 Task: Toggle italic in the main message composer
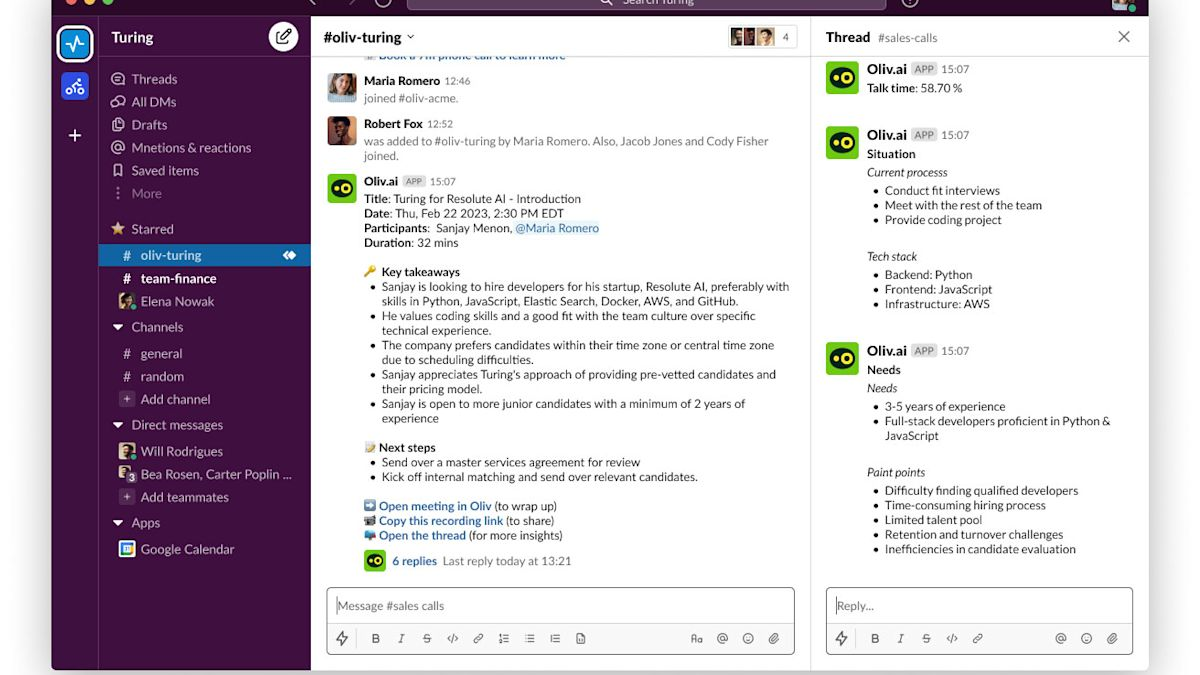tap(401, 638)
